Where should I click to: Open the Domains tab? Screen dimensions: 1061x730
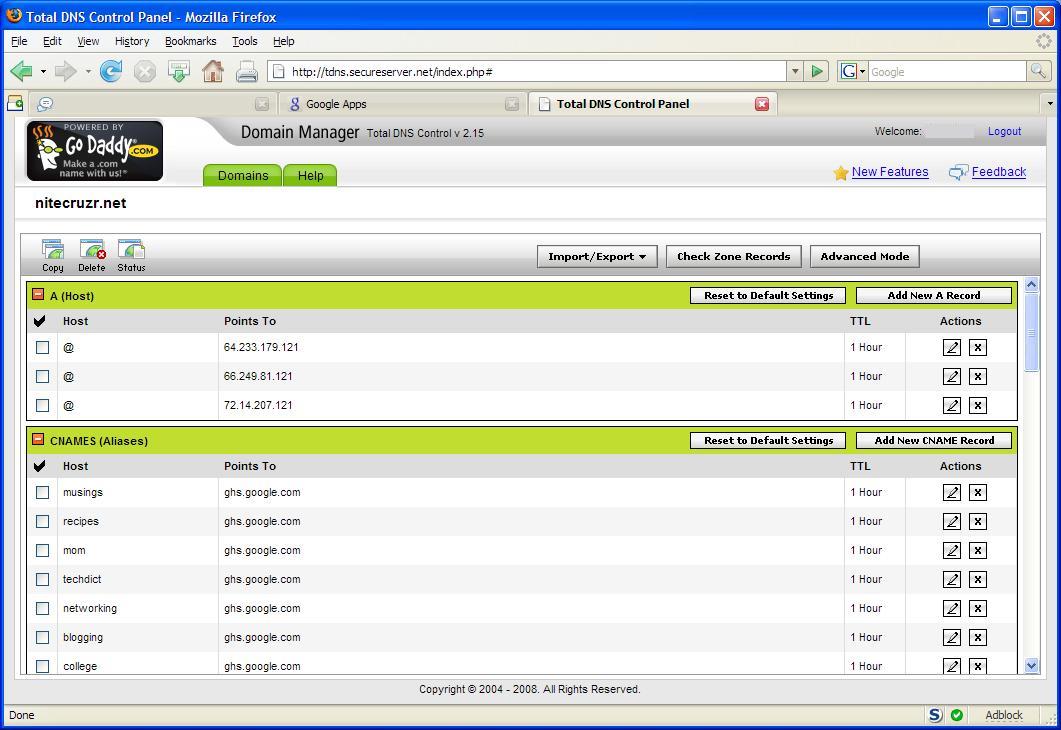pos(243,175)
